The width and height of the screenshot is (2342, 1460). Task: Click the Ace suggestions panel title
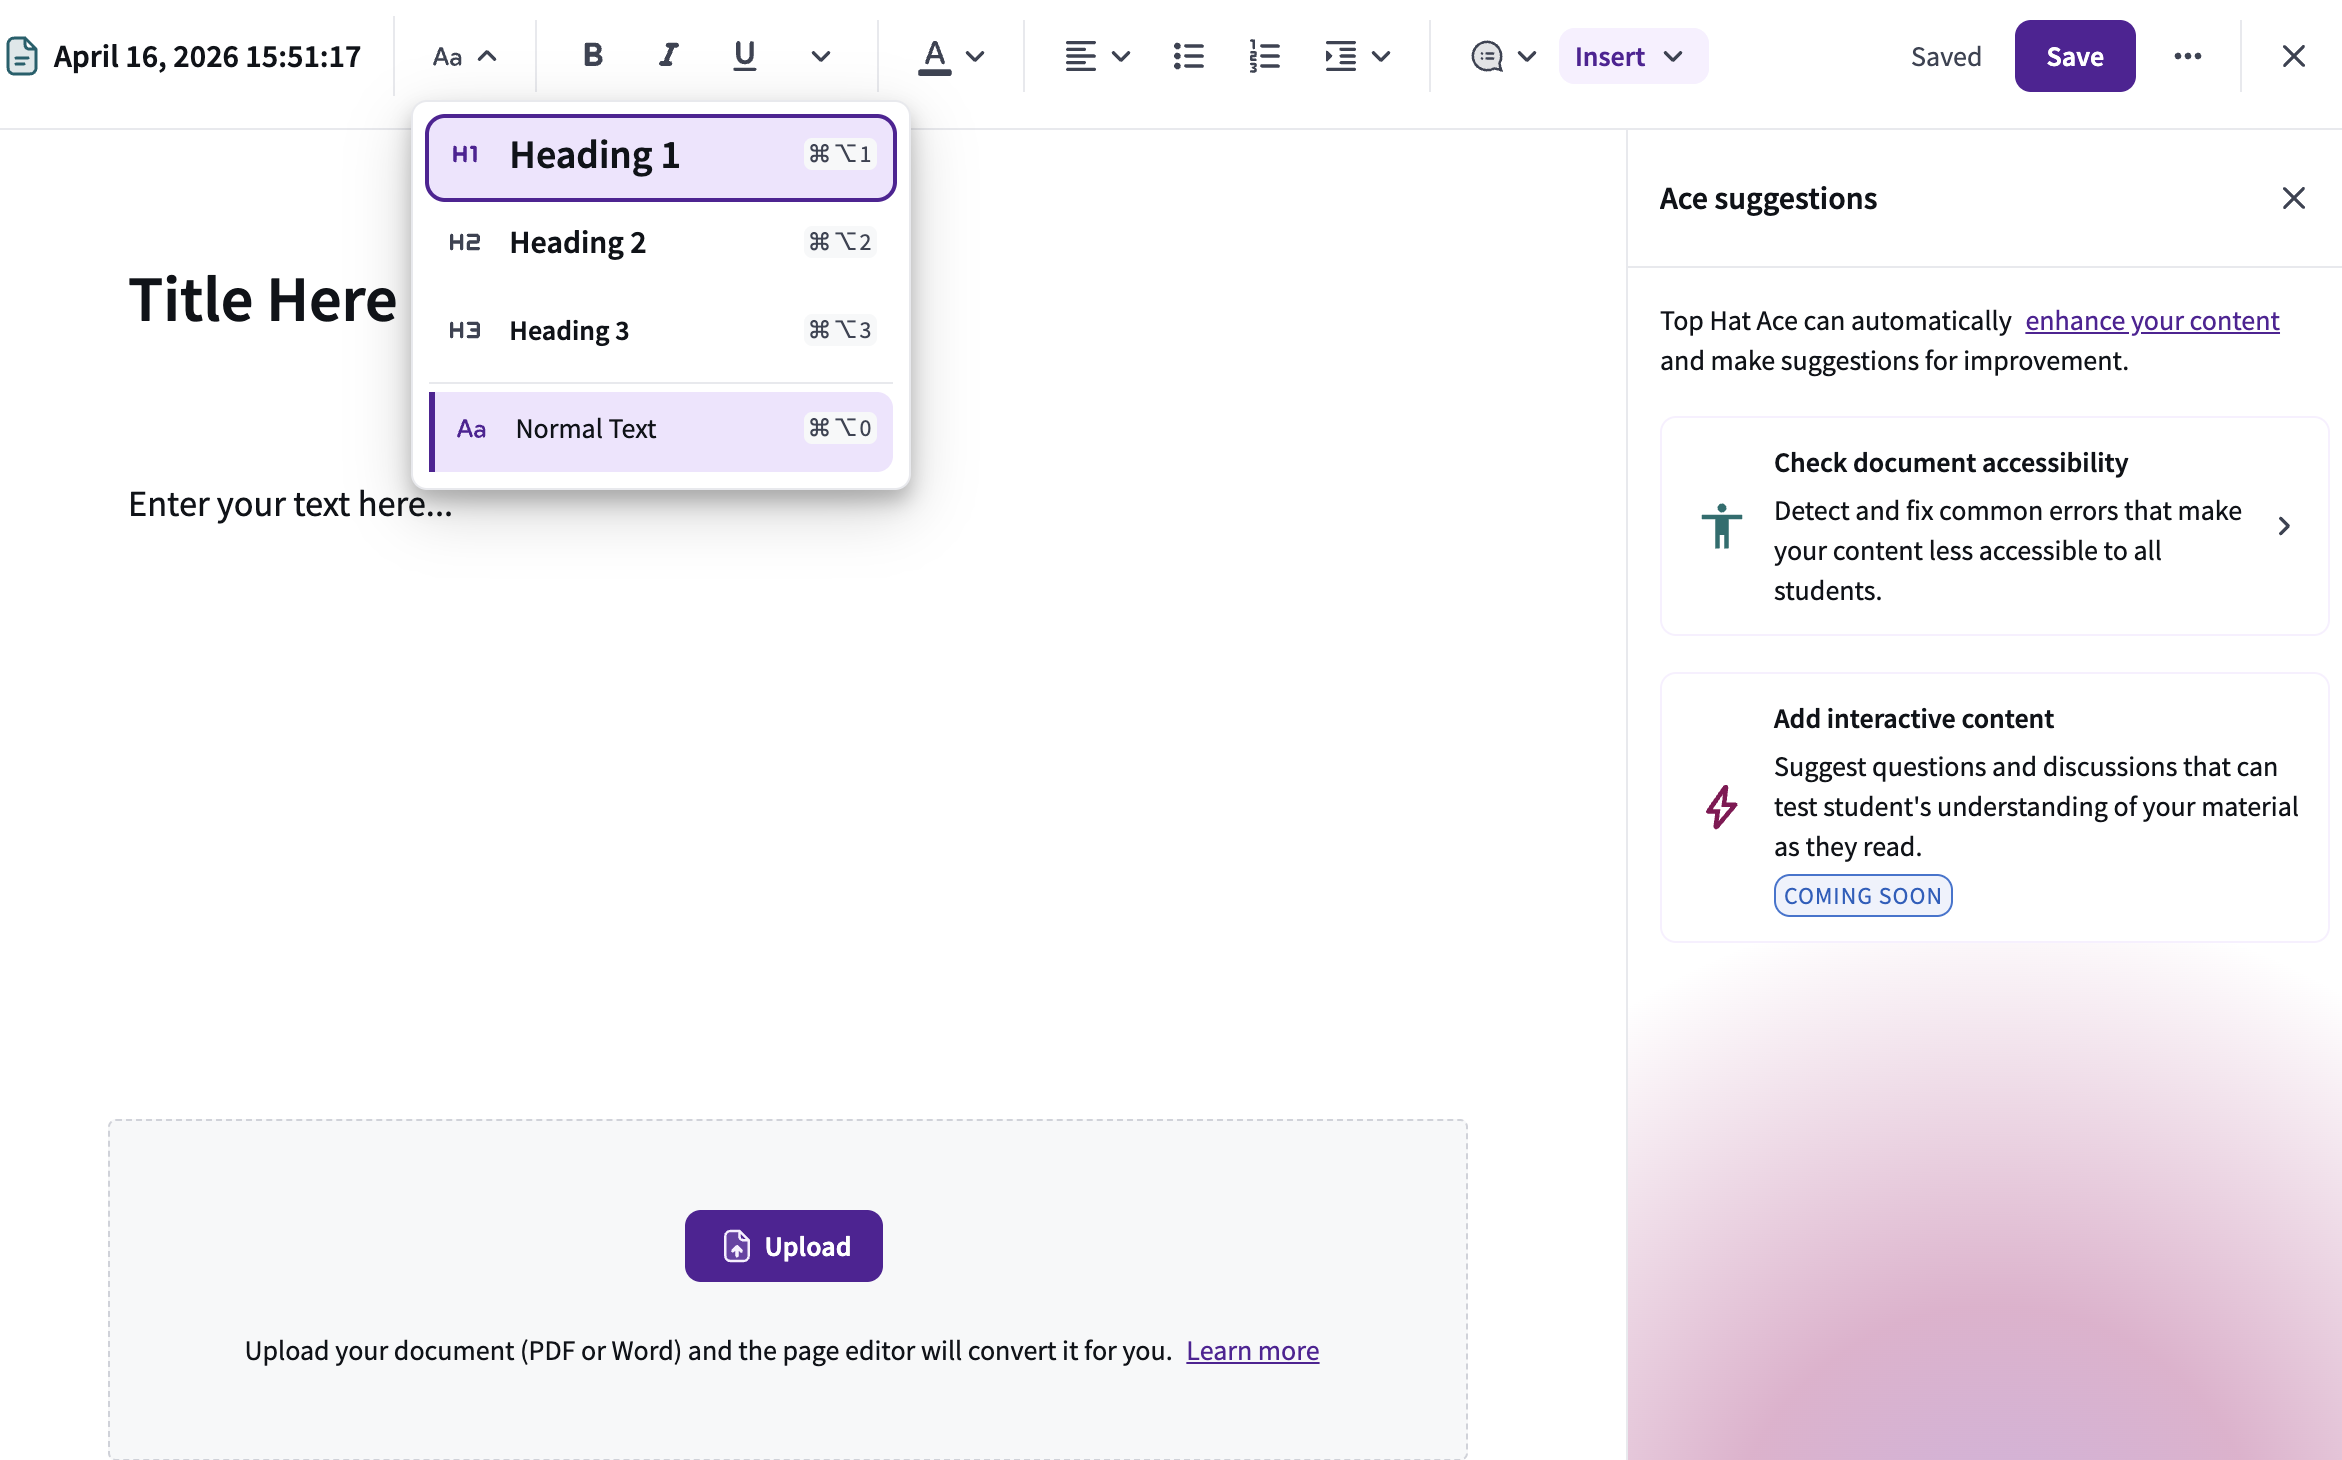1768,198
